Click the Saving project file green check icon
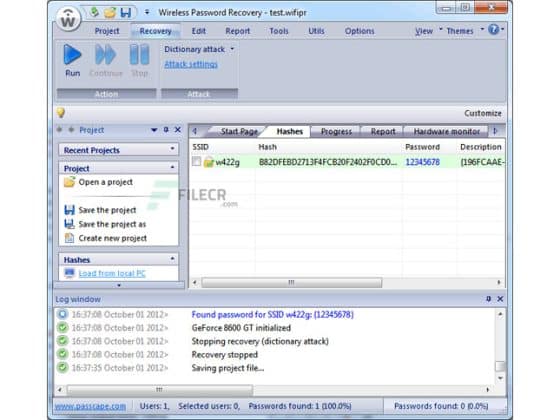 click(62, 368)
